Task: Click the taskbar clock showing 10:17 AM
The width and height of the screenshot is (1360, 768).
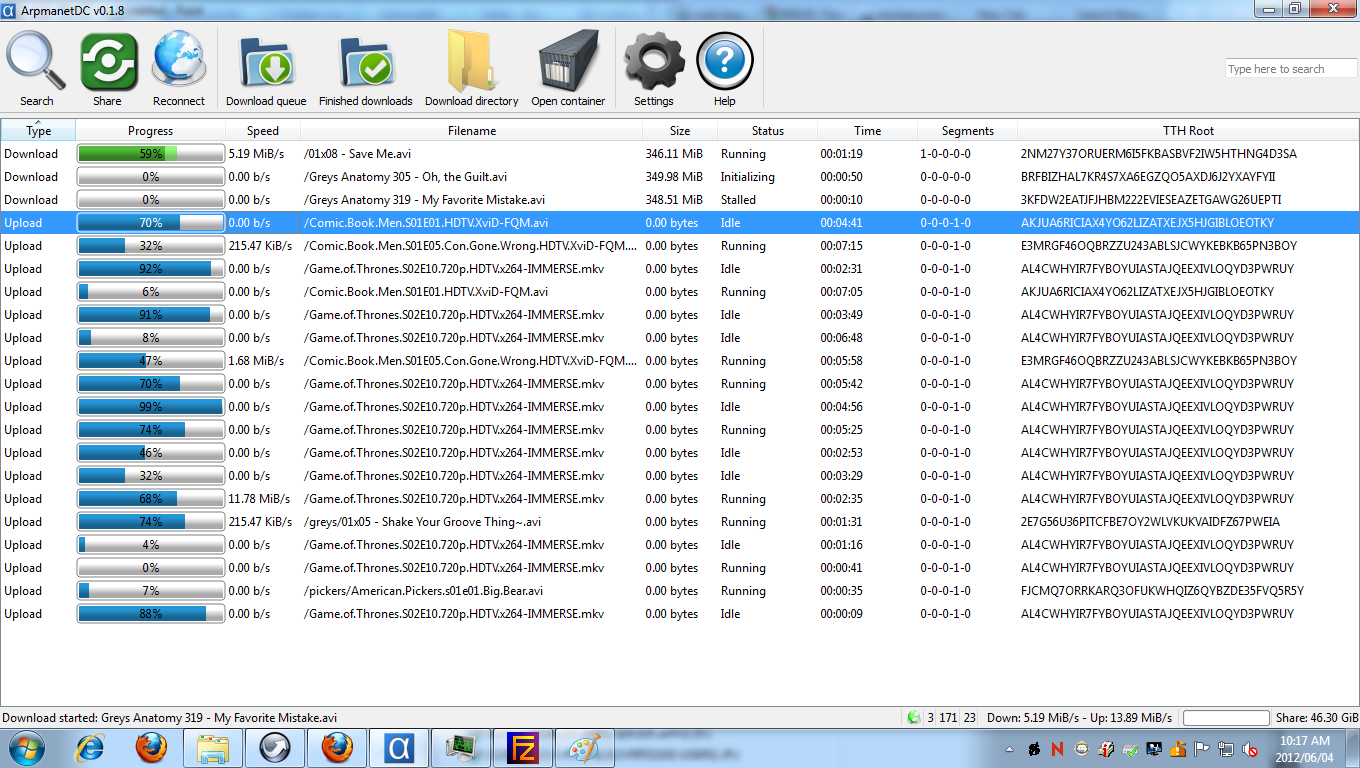Action: 1305,749
